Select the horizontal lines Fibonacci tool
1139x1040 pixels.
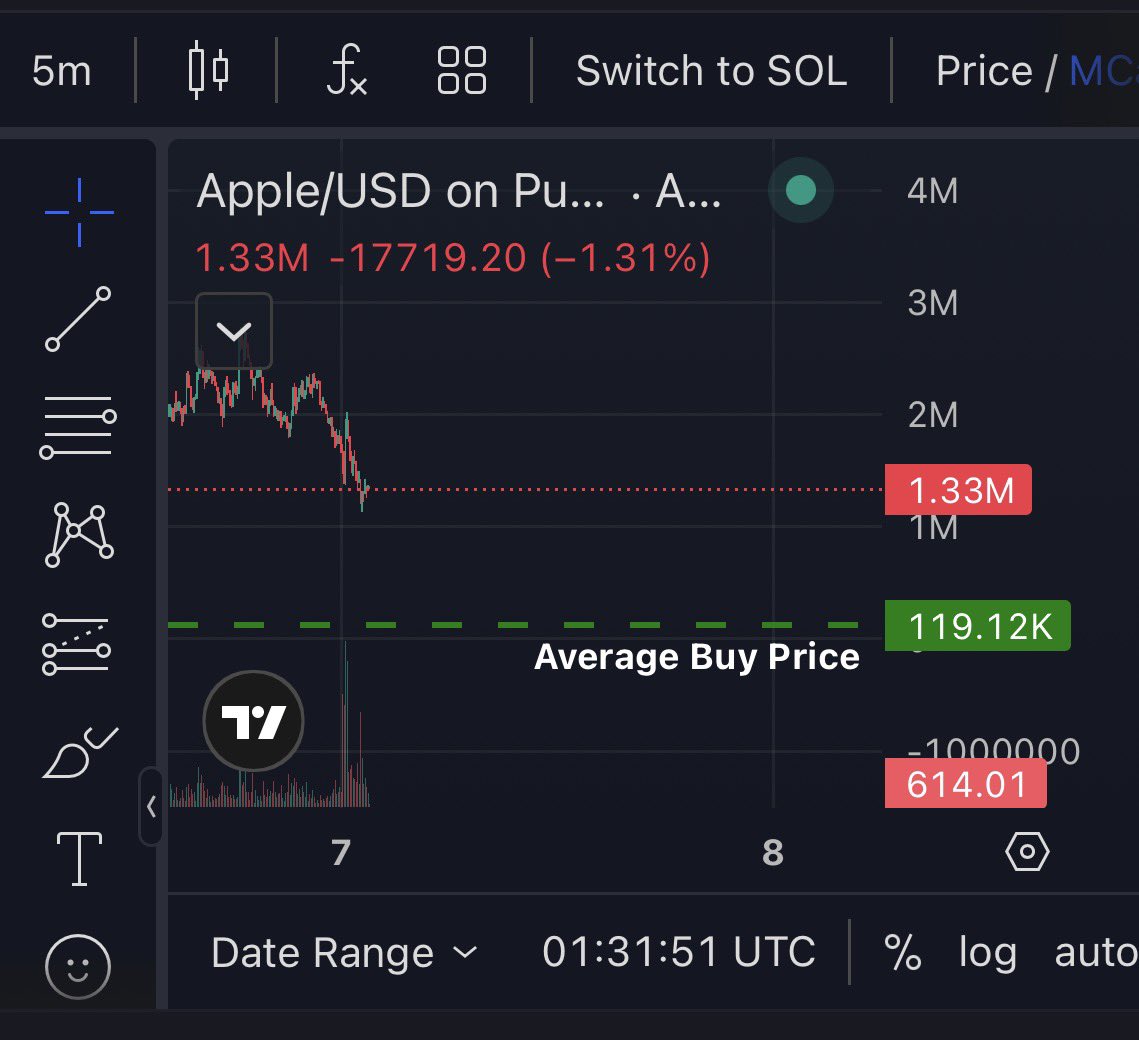tap(78, 427)
